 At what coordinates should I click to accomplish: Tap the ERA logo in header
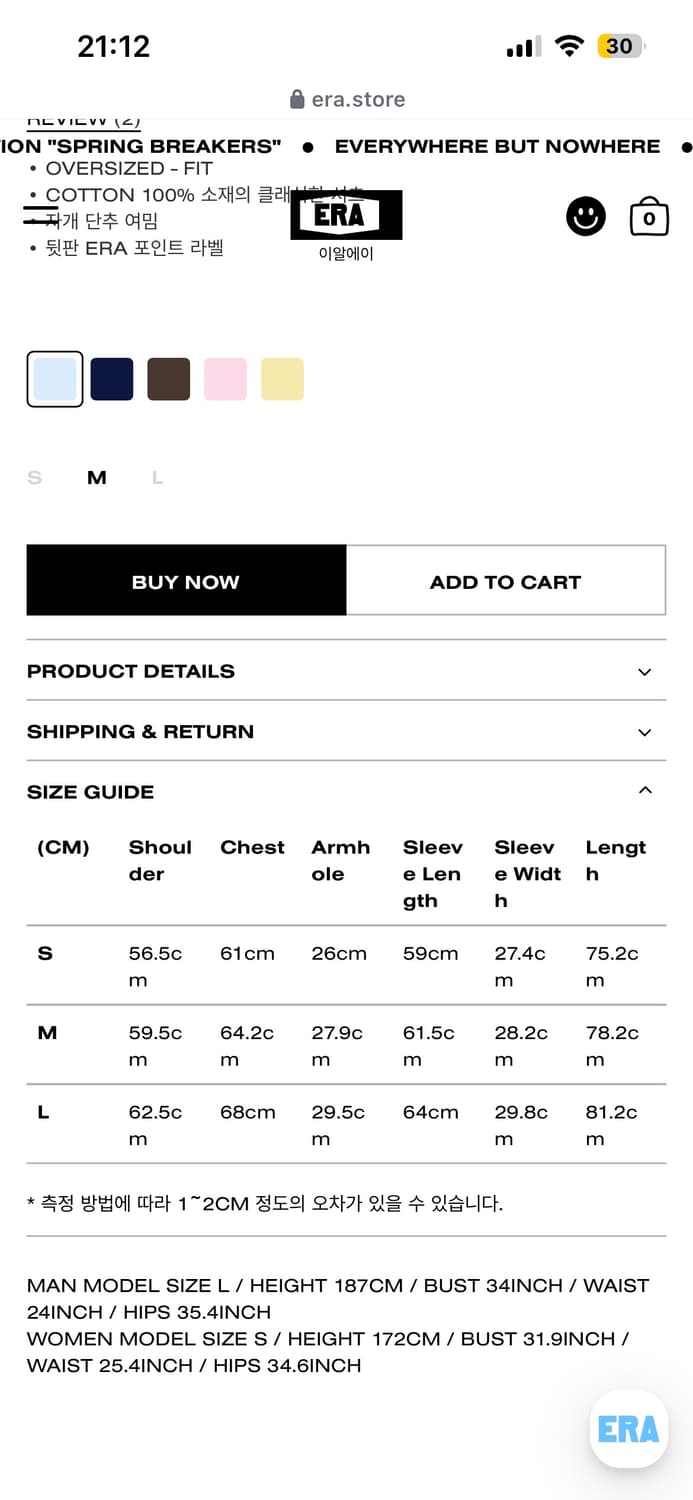click(x=346, y=215)
